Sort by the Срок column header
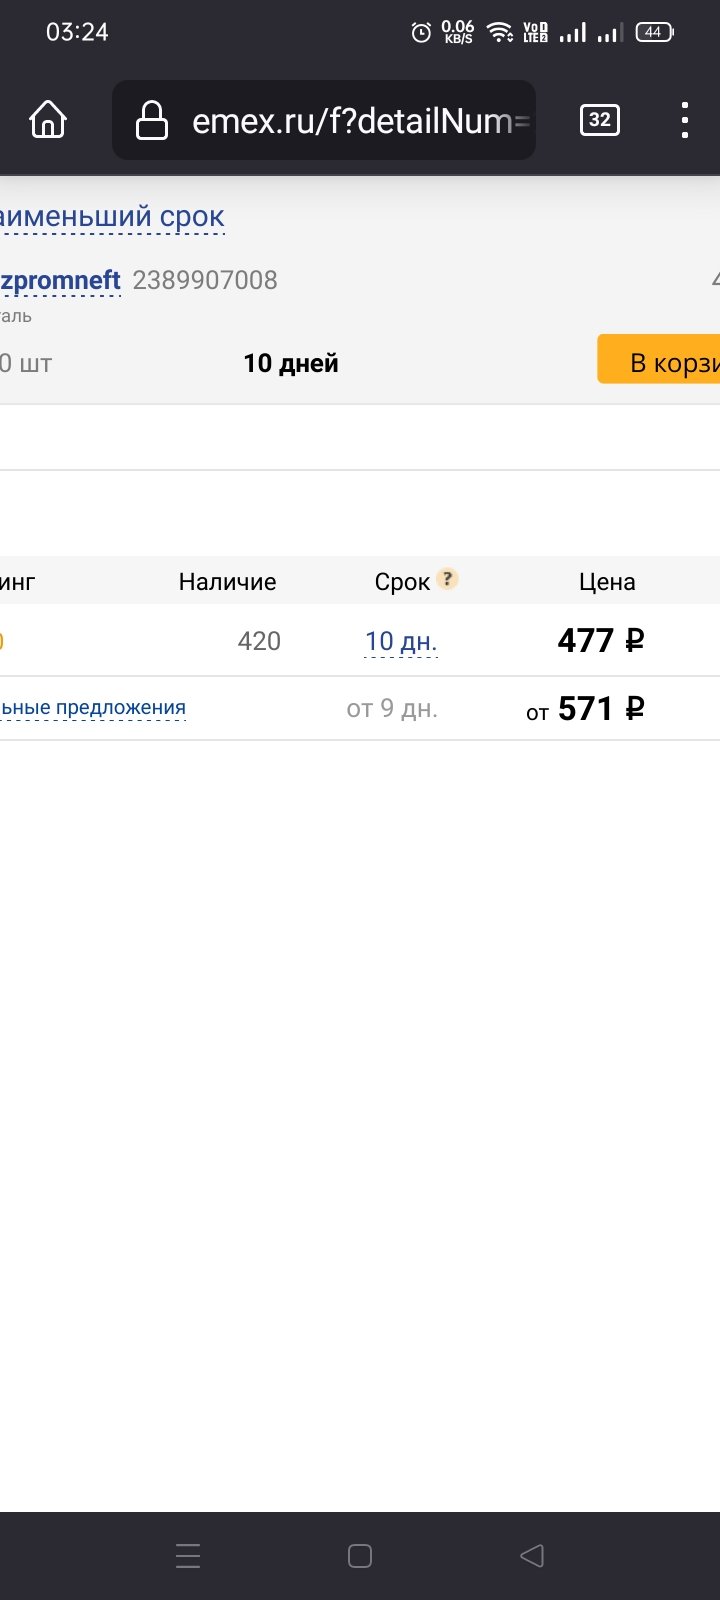Screen dimensions: 720x1600 (x=402, y=582)
